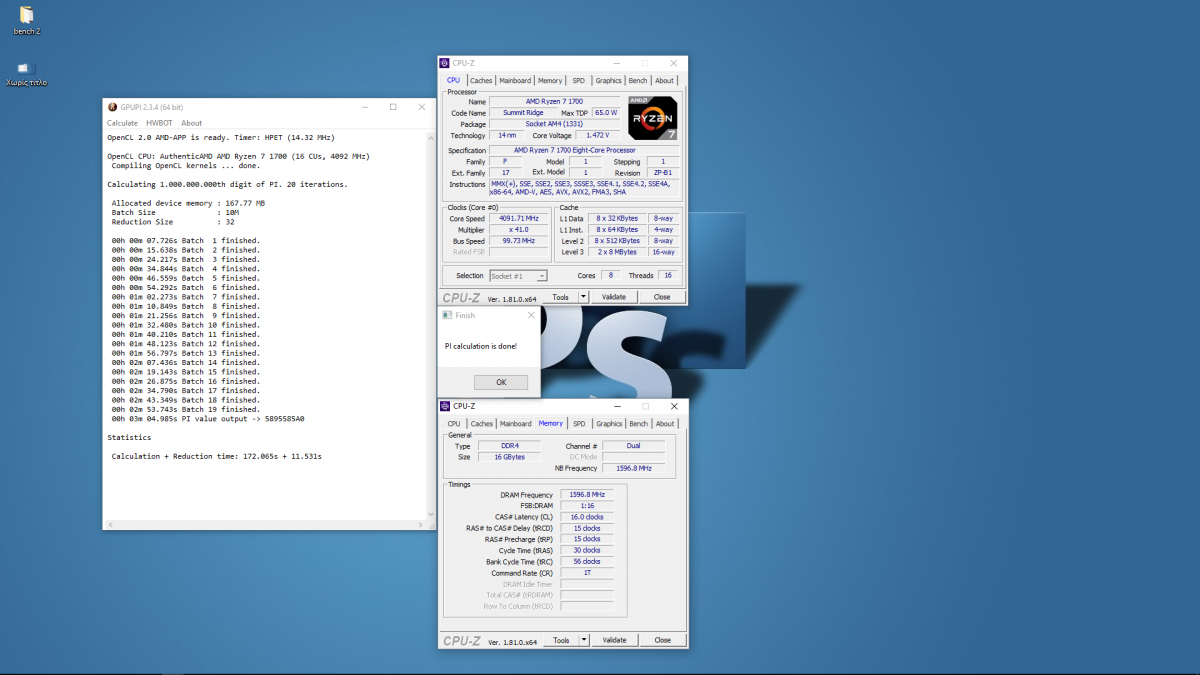Switch to Mainboard tab in upper CPU-Z
This screenshot has height=675, width=1200.
coord(515,81)
